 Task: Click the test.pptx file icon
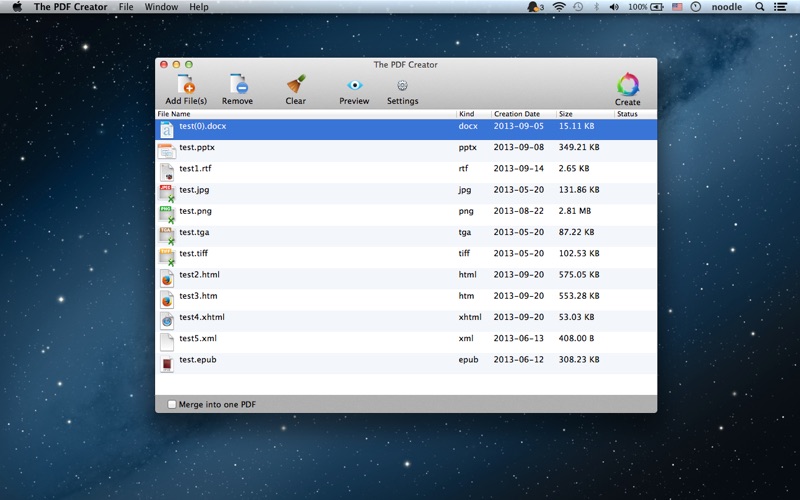(166, 151)
